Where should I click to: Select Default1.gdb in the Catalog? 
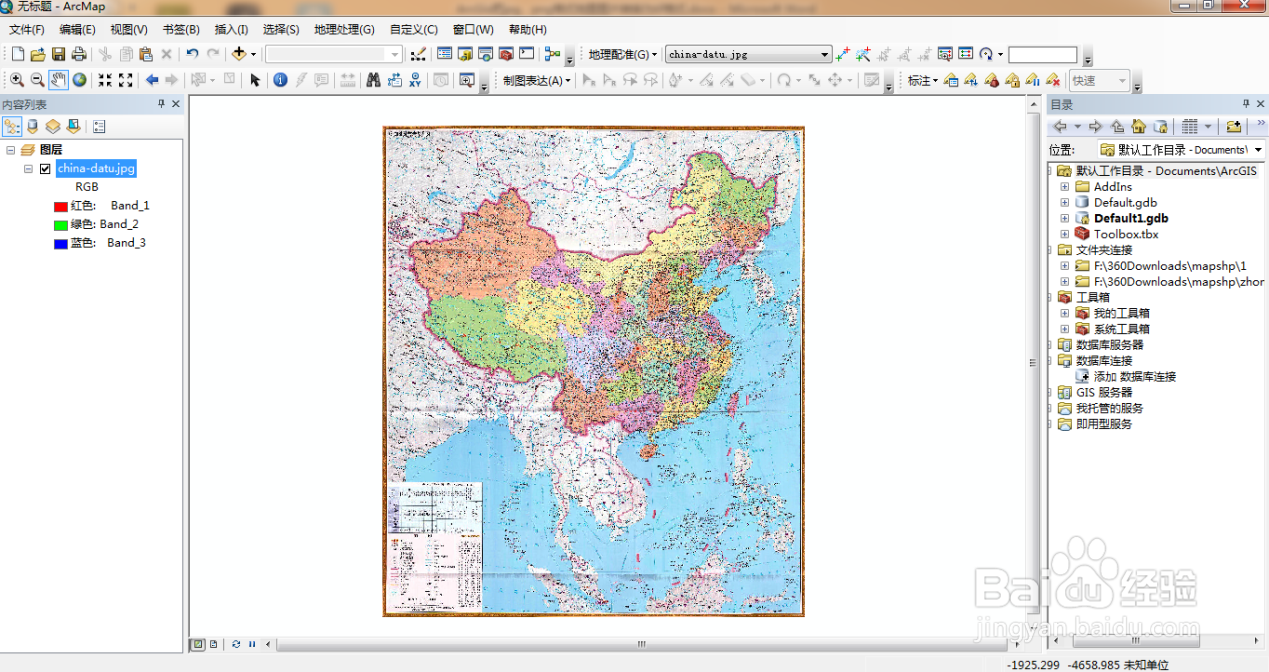(x=1131, y=218)
